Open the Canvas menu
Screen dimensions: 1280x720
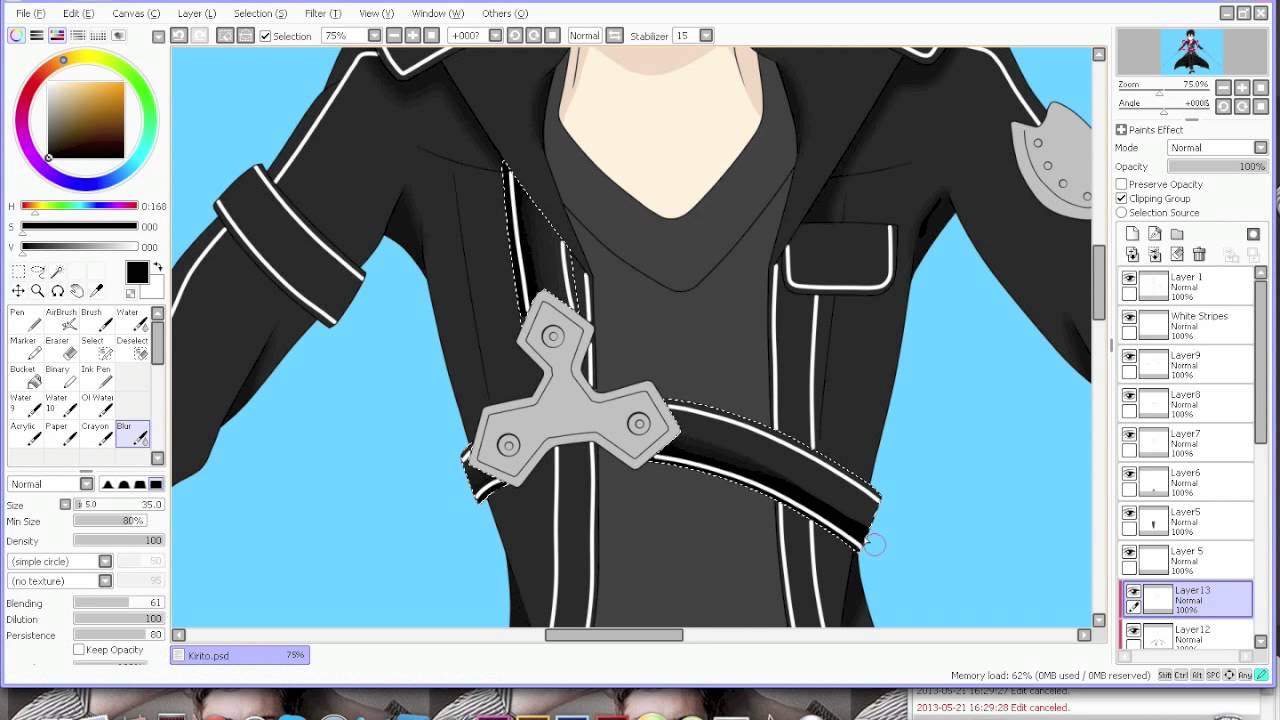136,13
